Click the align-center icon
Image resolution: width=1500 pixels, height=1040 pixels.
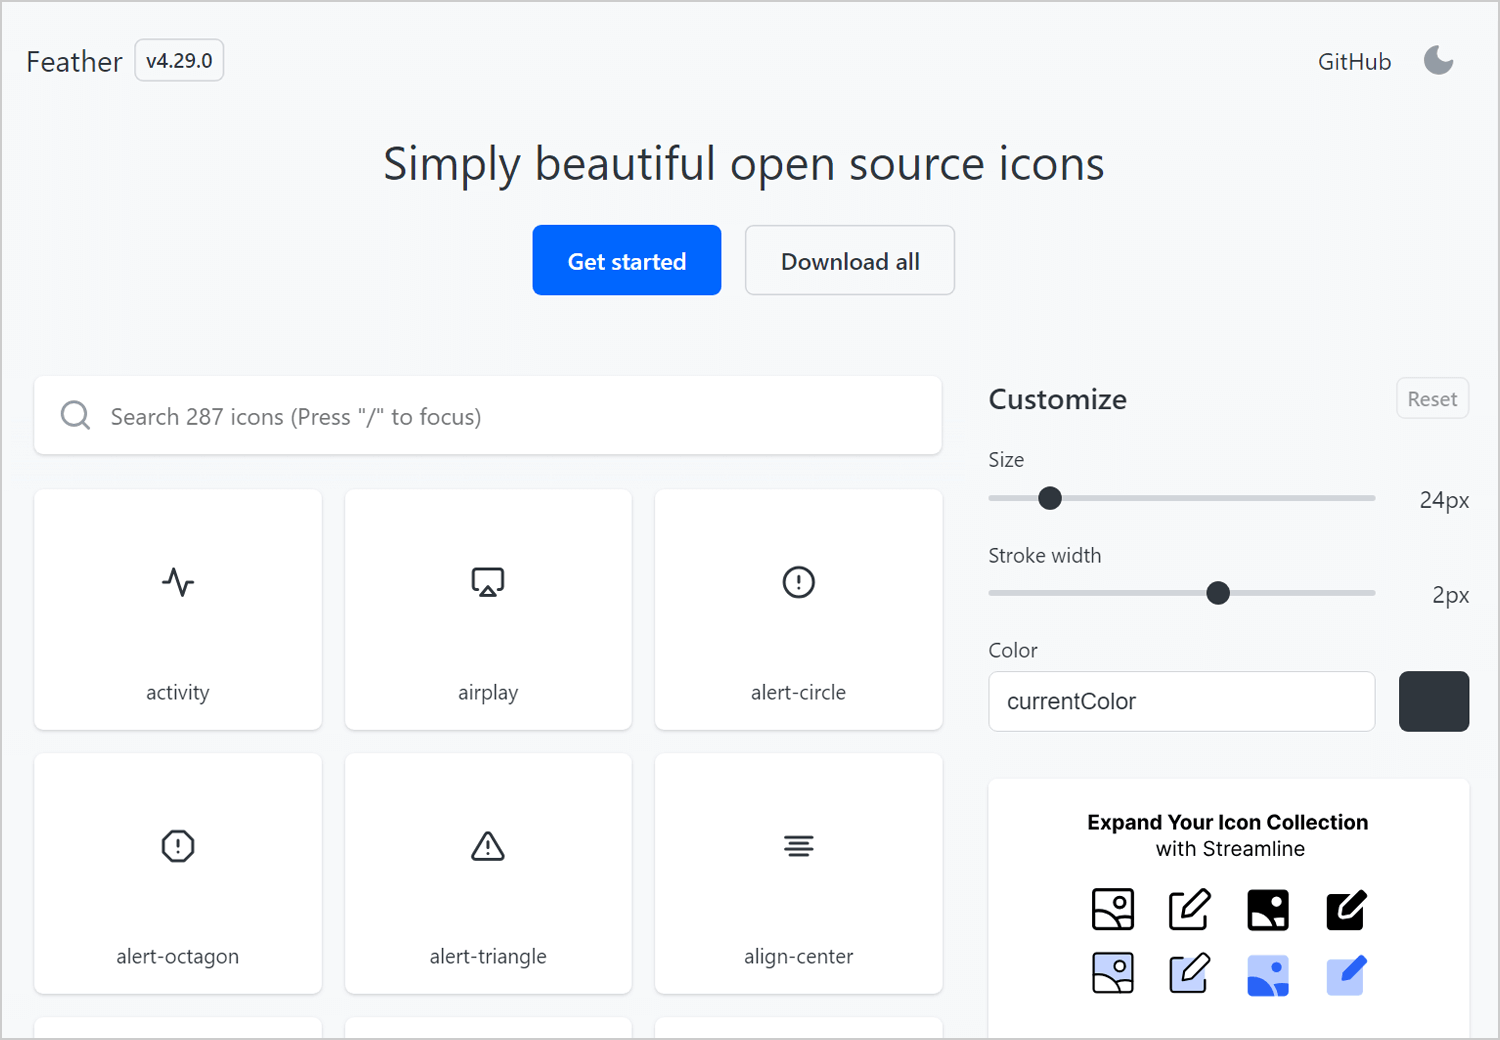(x=799, y=846)
